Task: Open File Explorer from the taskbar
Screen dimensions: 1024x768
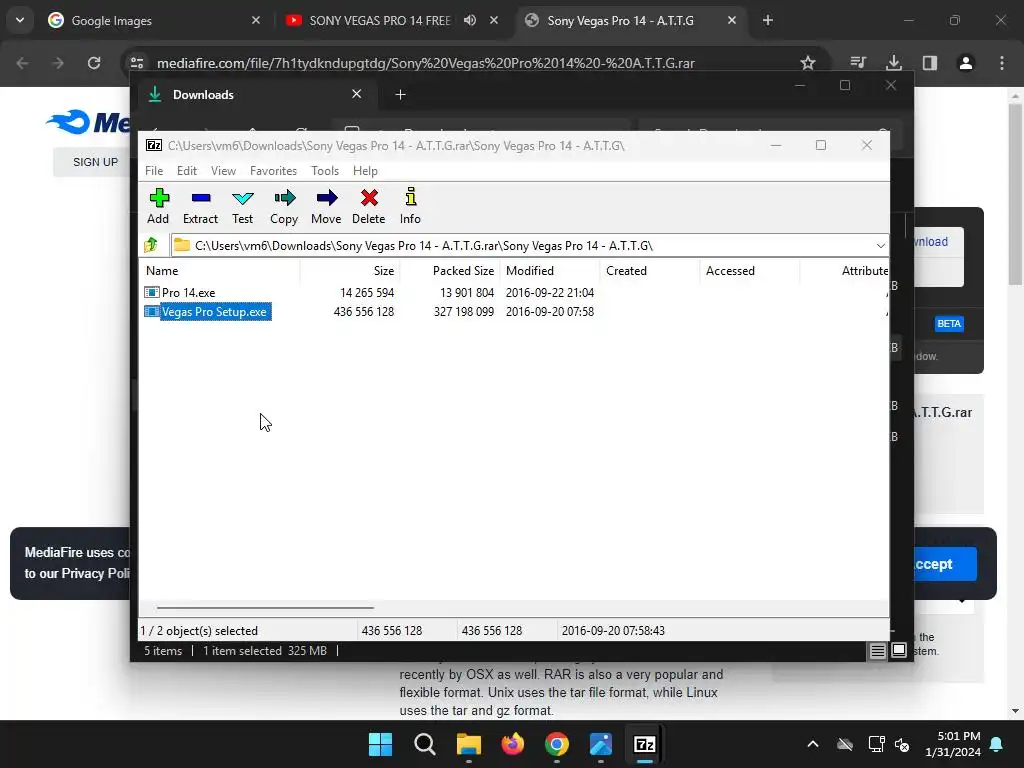Action: (468, 744)
